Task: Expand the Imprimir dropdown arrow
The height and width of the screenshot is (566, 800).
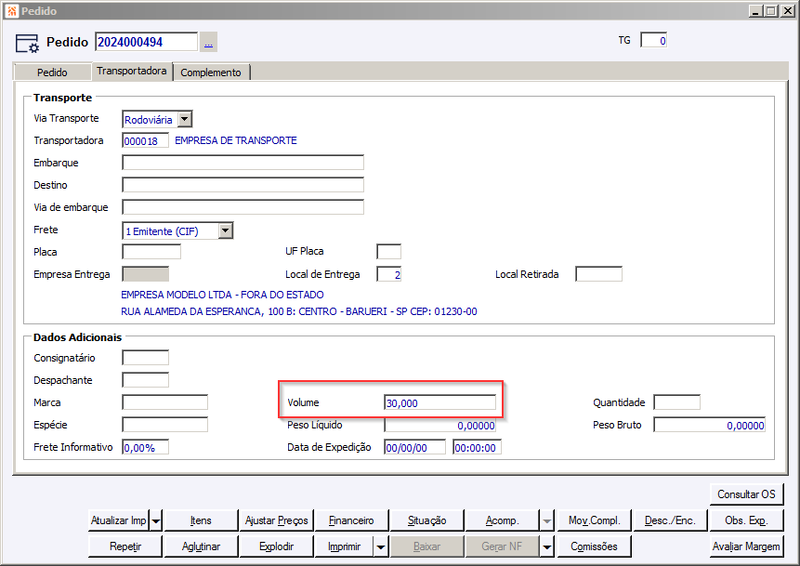Action: click(381, 547)
